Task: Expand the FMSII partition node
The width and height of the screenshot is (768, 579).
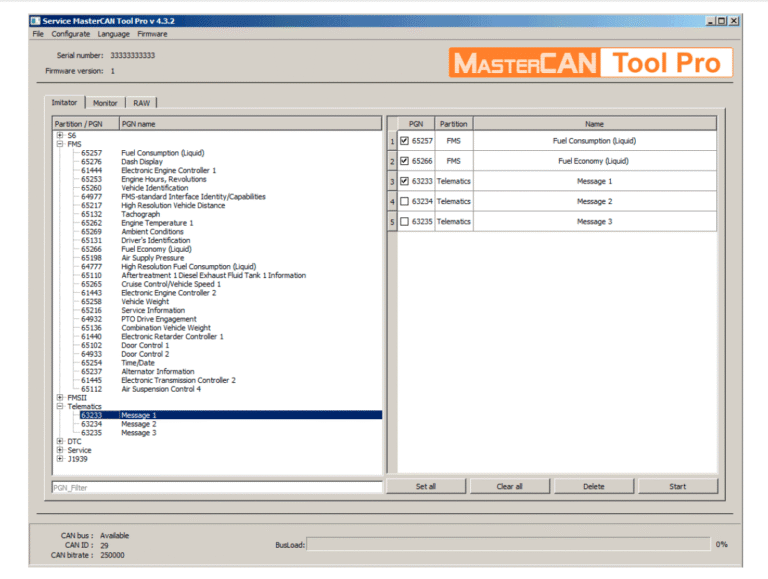Action: [x=60, y=398]
